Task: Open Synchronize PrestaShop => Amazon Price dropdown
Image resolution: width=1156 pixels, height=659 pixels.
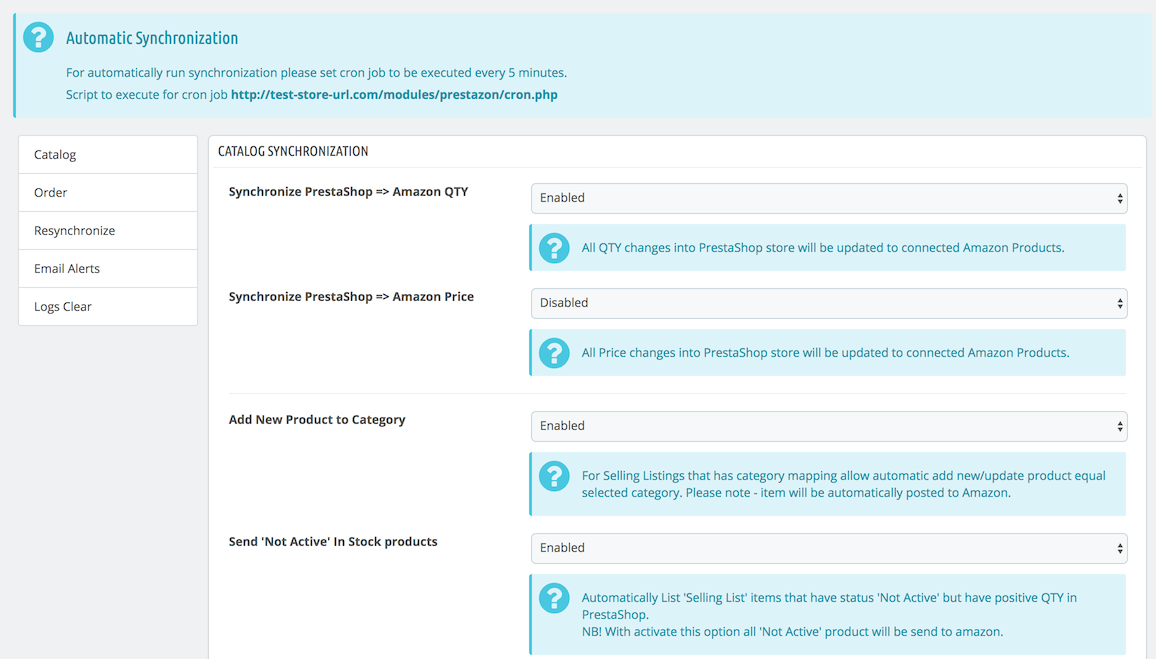Action: point(829,303)
